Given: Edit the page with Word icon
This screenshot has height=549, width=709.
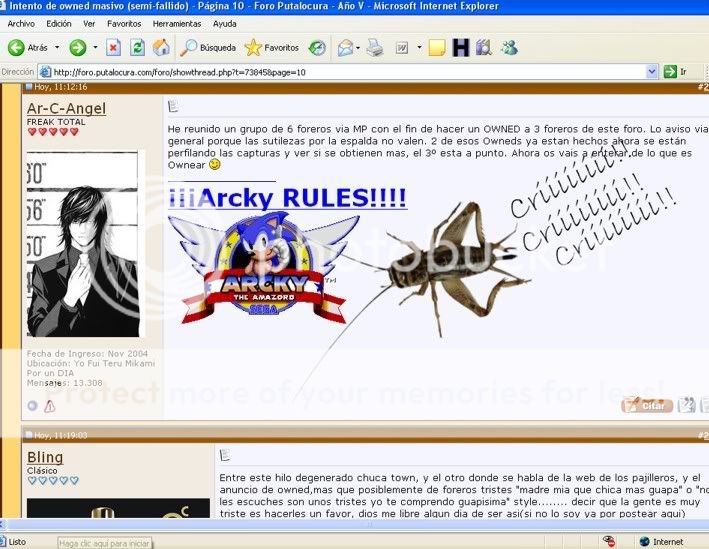Looking at the screenshot, I should click(402, 47).
